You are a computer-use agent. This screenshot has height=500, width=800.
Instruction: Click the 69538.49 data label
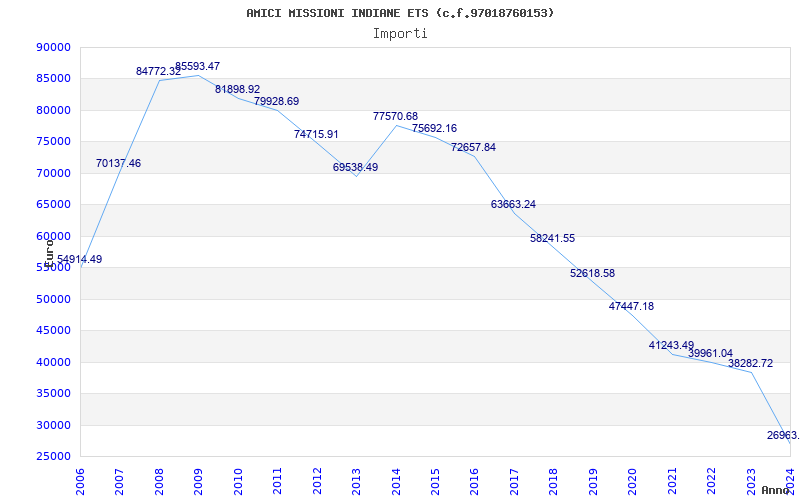coord(355,167)
